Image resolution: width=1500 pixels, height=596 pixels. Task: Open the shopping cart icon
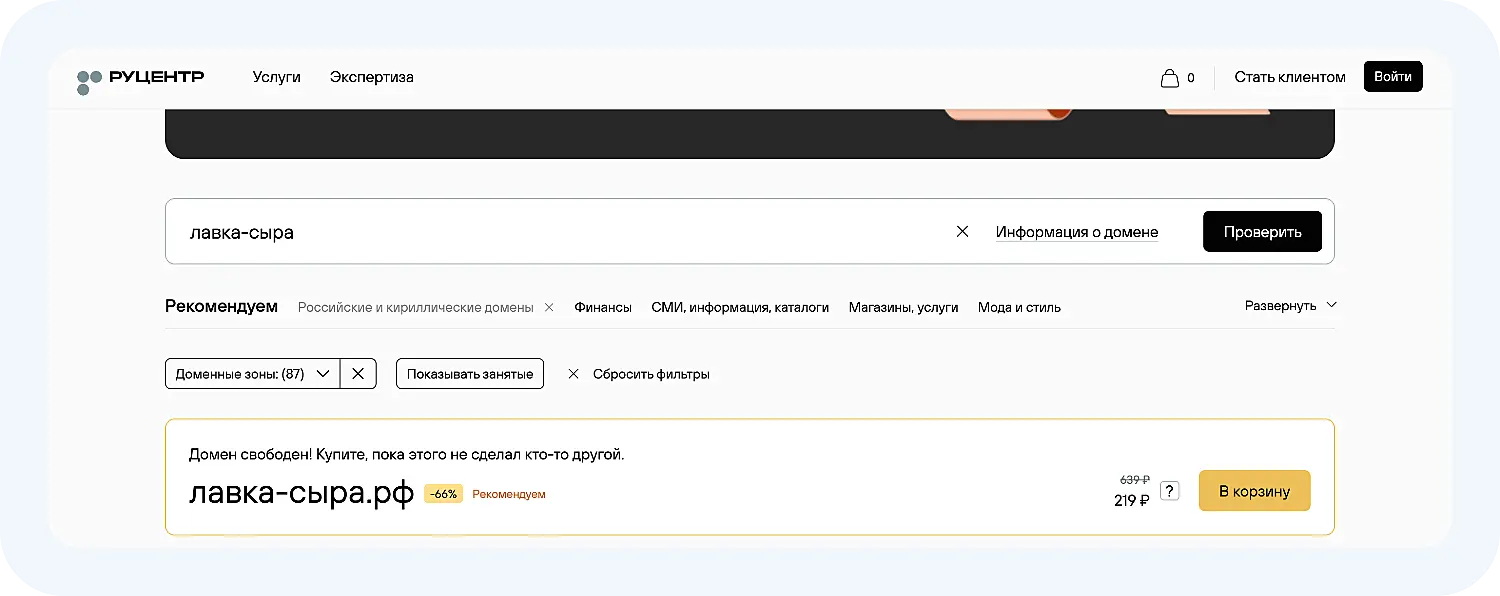pos(1169,77)
